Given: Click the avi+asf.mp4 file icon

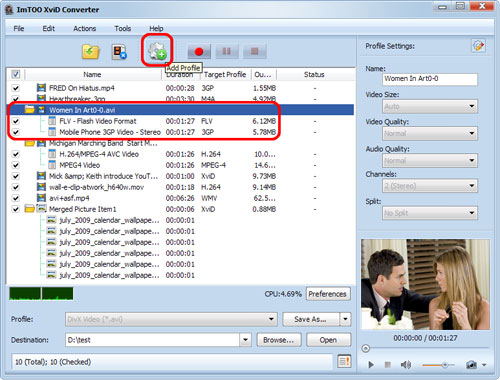Looking at the screenshot, I should [41, 198].
